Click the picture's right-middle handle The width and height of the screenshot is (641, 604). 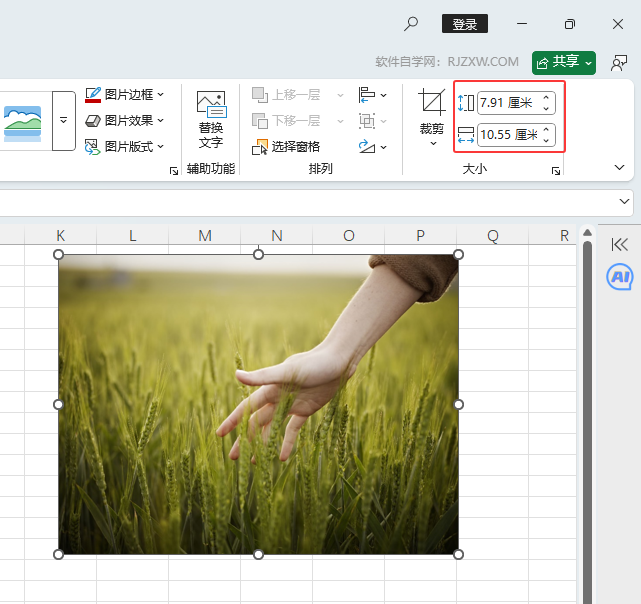point(459,404)
